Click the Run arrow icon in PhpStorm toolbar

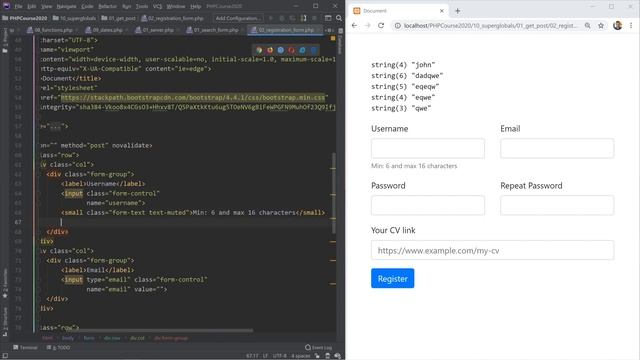click(x=270, y=18)
